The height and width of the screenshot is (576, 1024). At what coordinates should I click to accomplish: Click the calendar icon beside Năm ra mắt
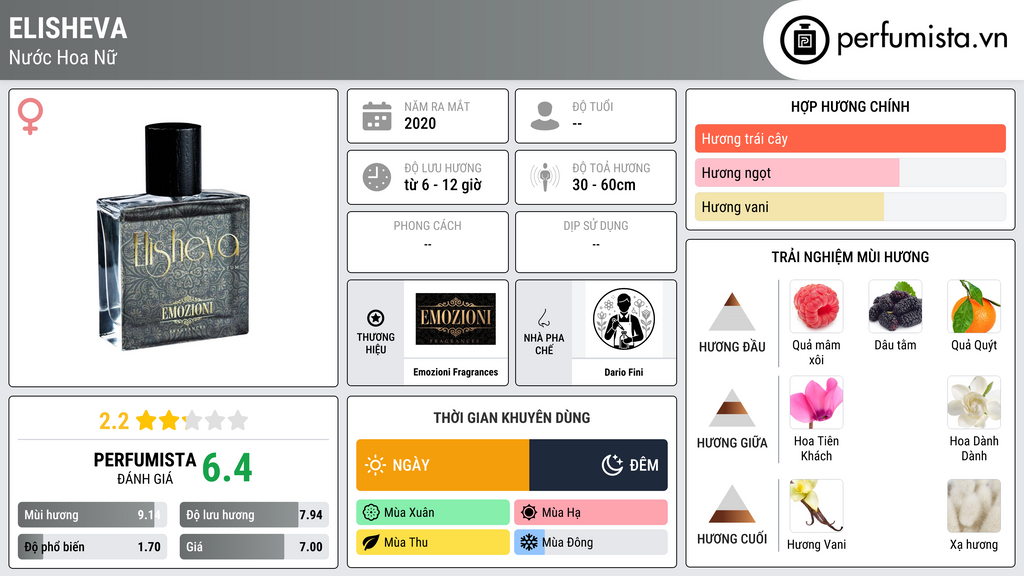377,116
